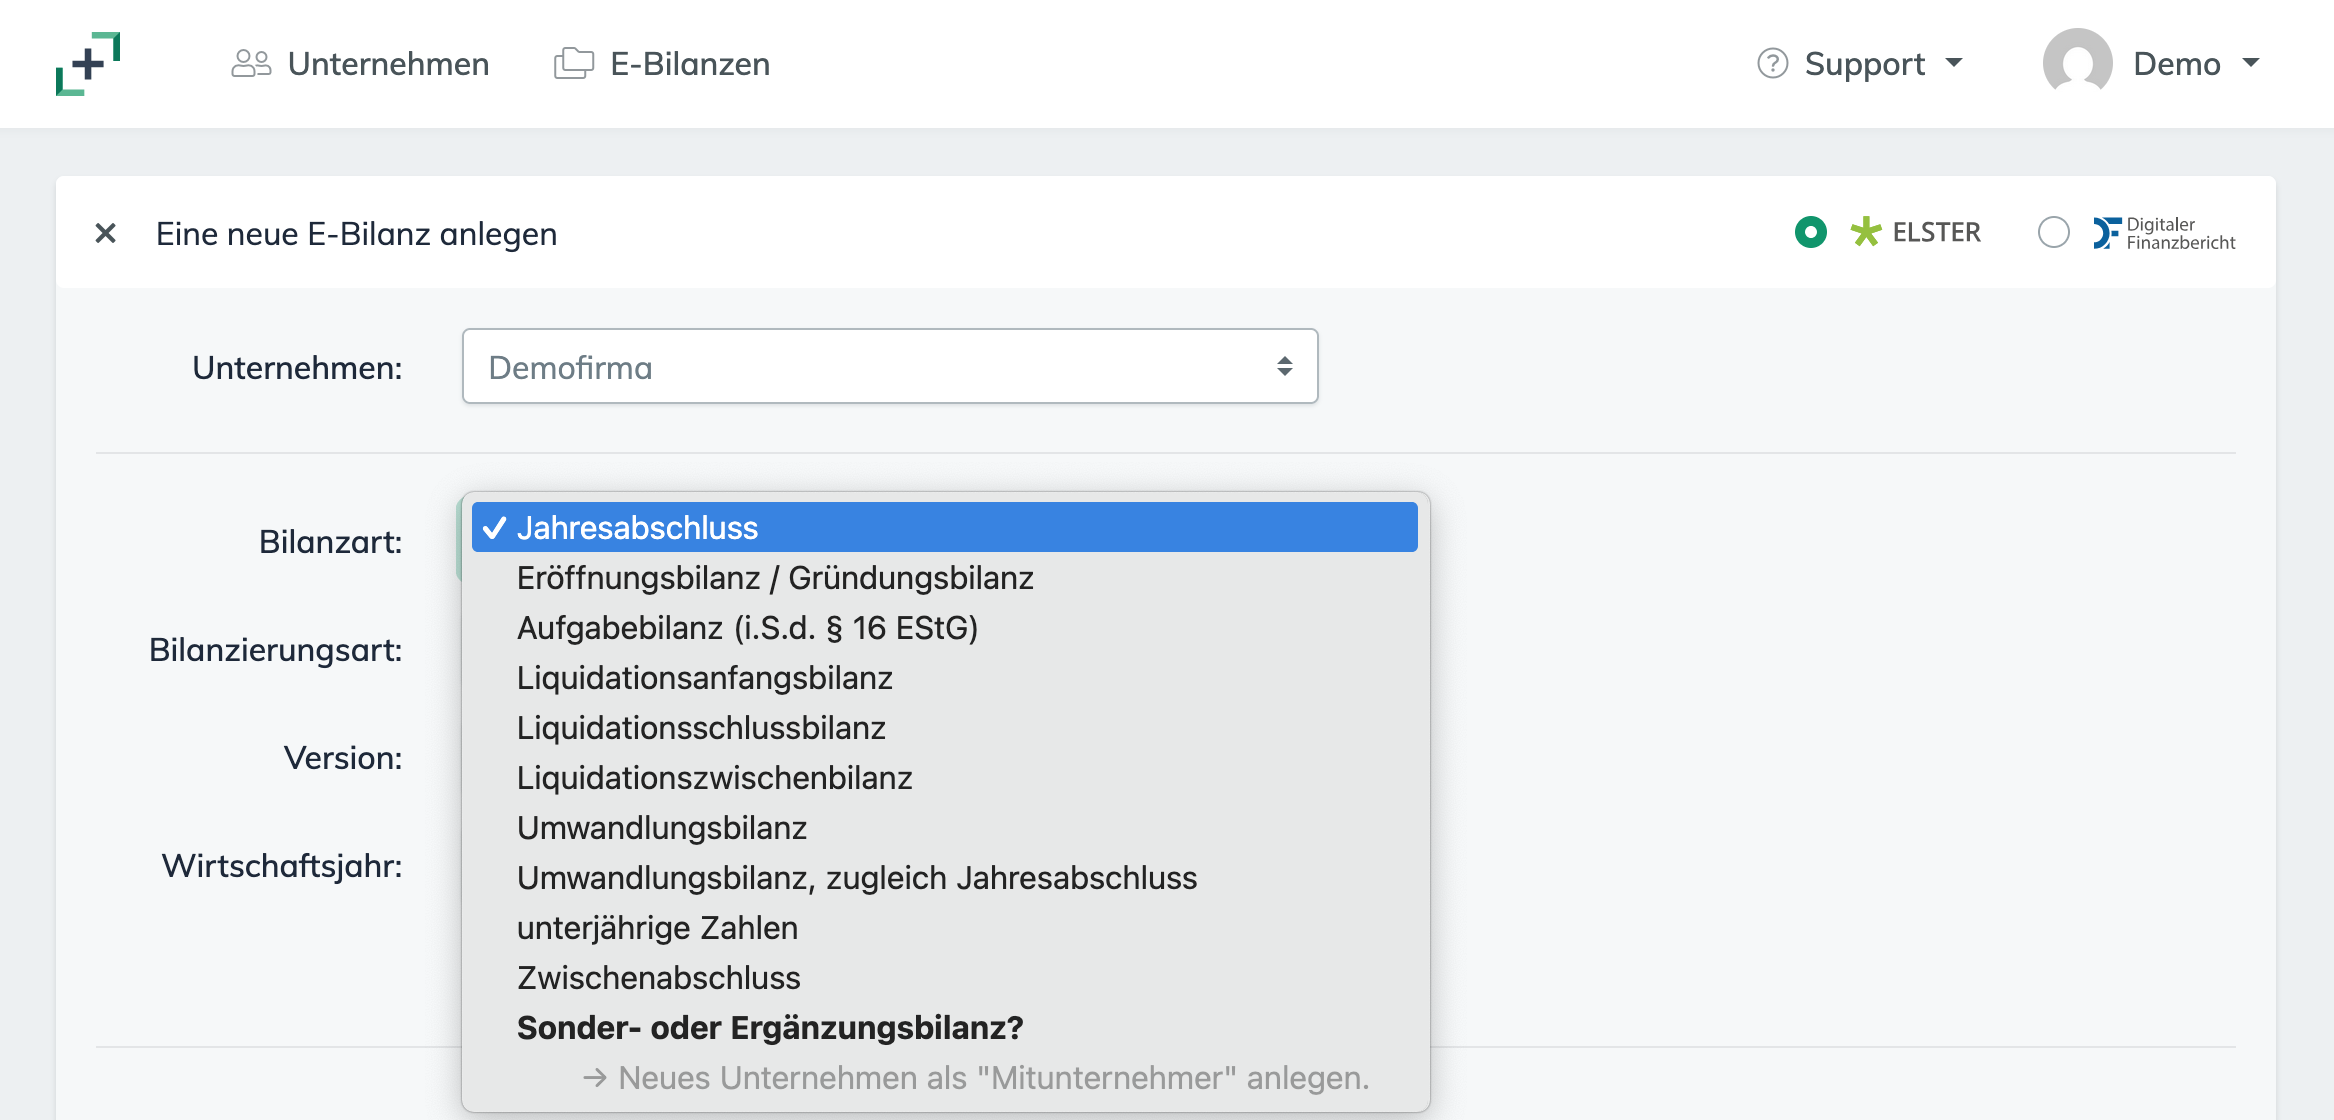Select Umwandlungsbilanz, zugleich Jahresabschluss entry
This screenshot has width=2334, height=1120.
[x=856, y=878]
